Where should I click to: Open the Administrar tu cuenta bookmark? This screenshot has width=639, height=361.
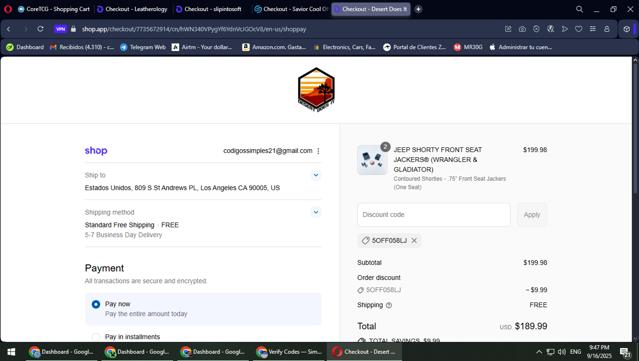tap(520, 47)
